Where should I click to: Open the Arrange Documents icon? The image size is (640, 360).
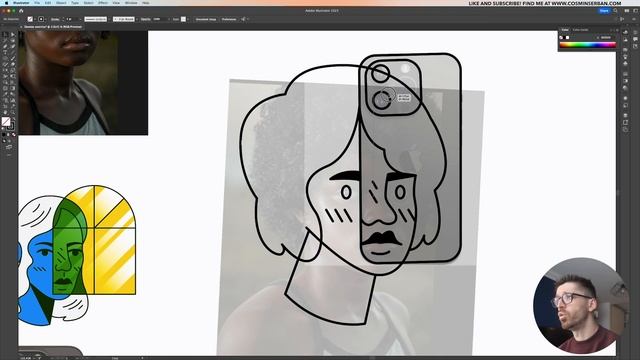(x=627, y=11)
